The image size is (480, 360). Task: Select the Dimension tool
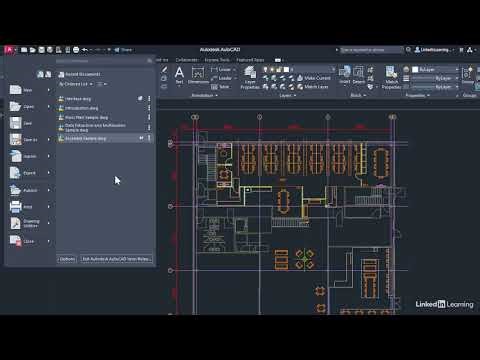coord(198,75)
